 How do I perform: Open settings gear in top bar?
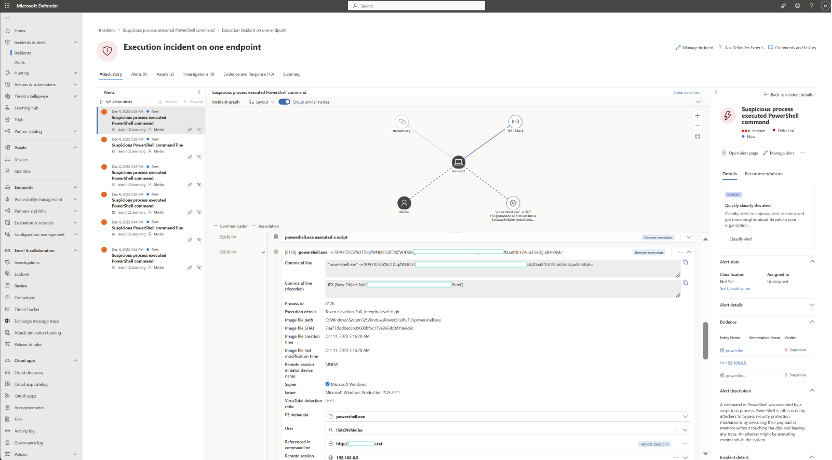pos(797,6)
